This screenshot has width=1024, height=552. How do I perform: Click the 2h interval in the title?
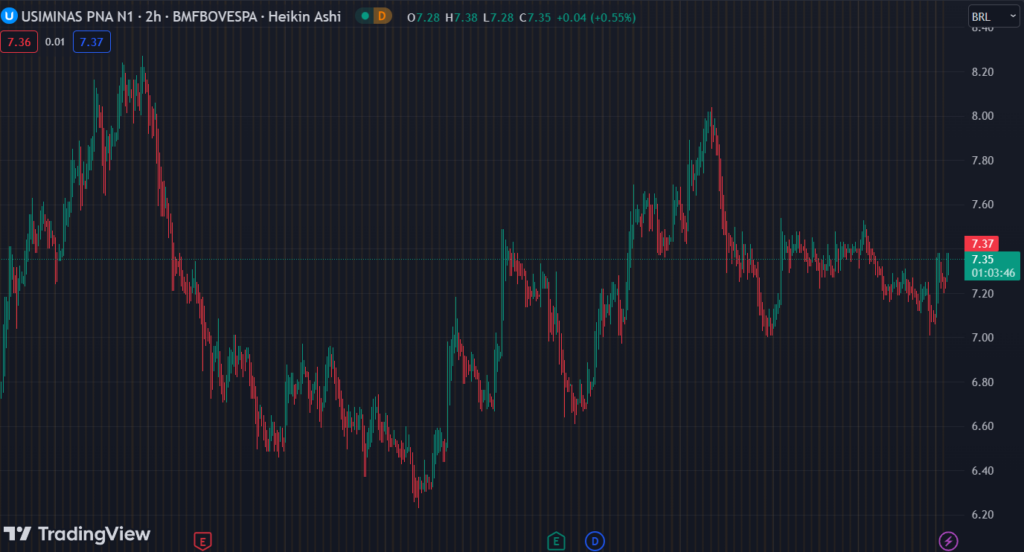[x=153, y=16]
